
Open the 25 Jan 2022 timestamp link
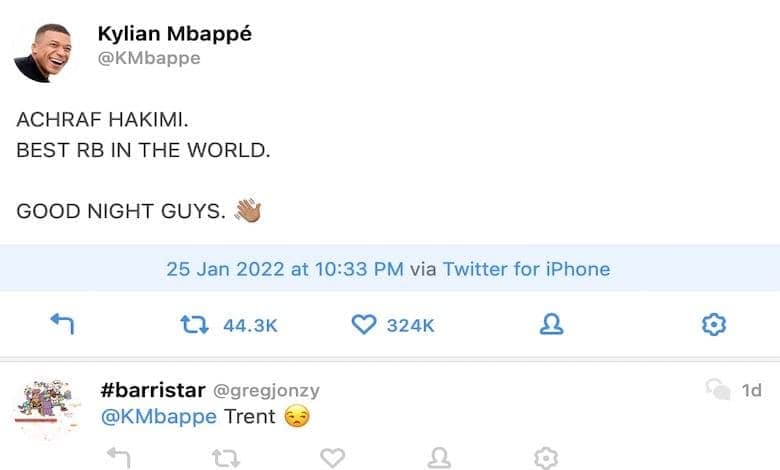tap(285, 269)
